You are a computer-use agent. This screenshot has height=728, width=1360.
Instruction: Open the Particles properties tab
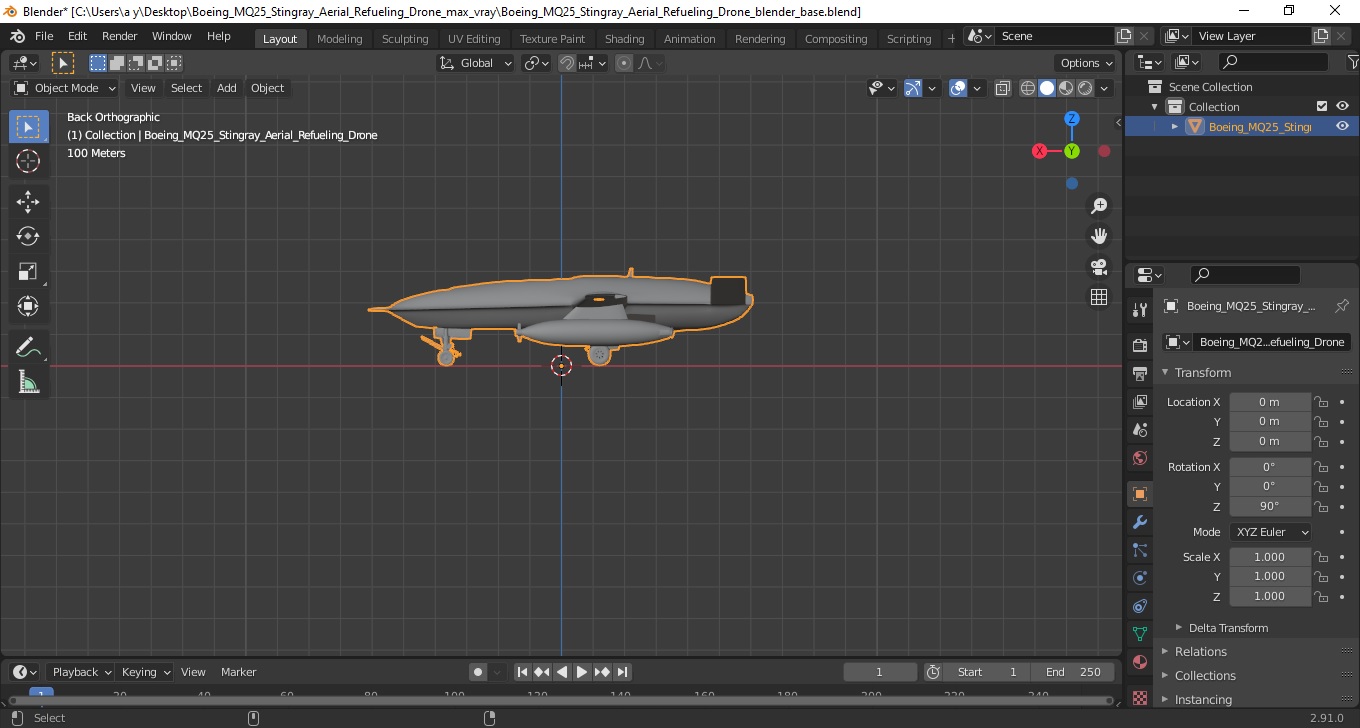1140,550
